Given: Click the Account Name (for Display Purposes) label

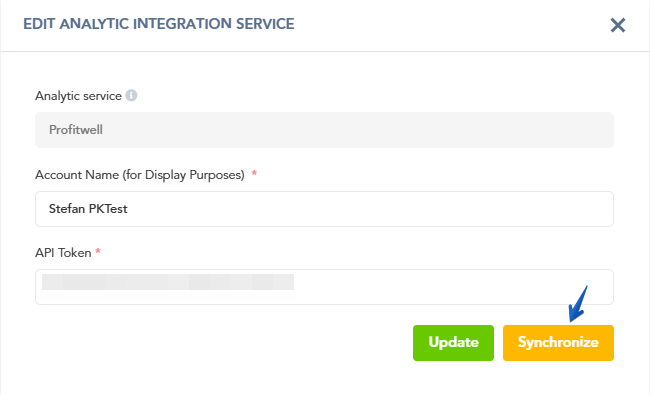Looking at the screenshot, I should click(140, 175).
